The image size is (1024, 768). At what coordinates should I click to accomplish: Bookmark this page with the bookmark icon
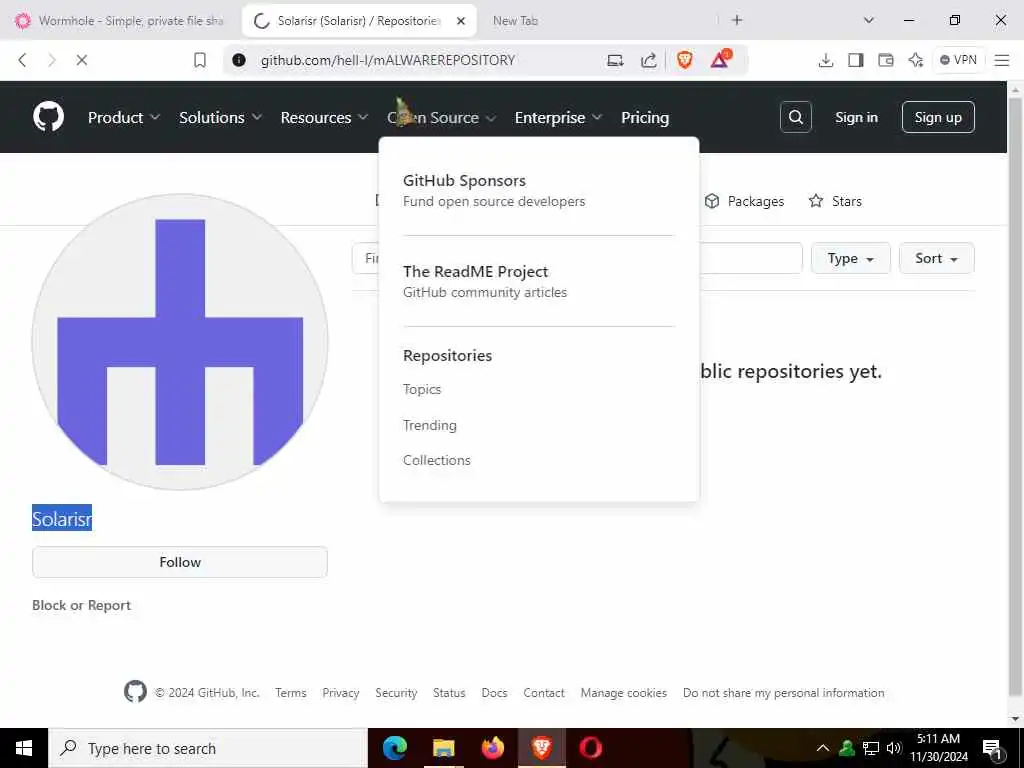(200, 60)
